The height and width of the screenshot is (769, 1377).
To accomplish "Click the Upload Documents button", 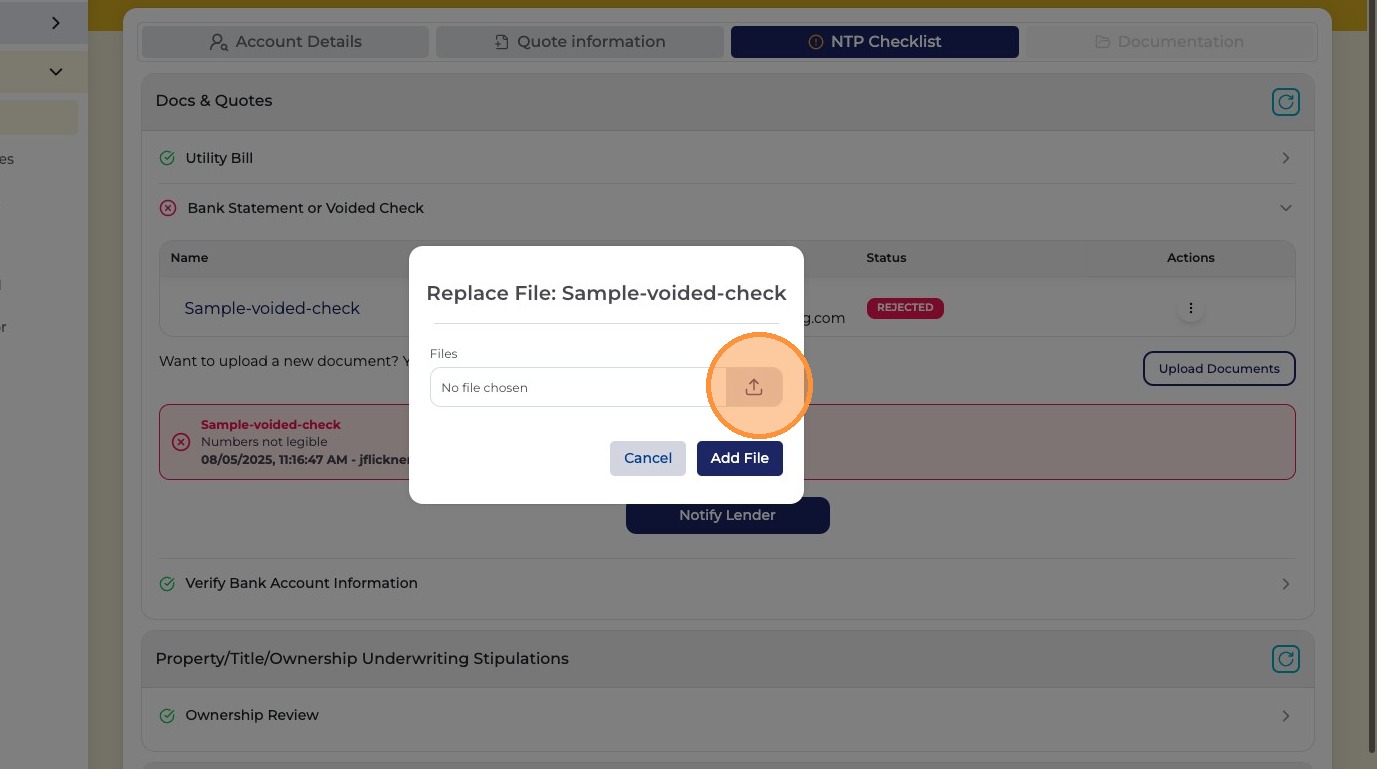I will pos(1219,368).
